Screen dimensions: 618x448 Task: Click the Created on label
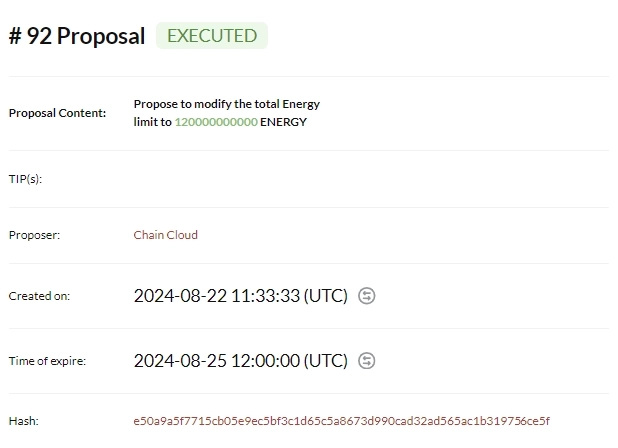coord(39,296)
